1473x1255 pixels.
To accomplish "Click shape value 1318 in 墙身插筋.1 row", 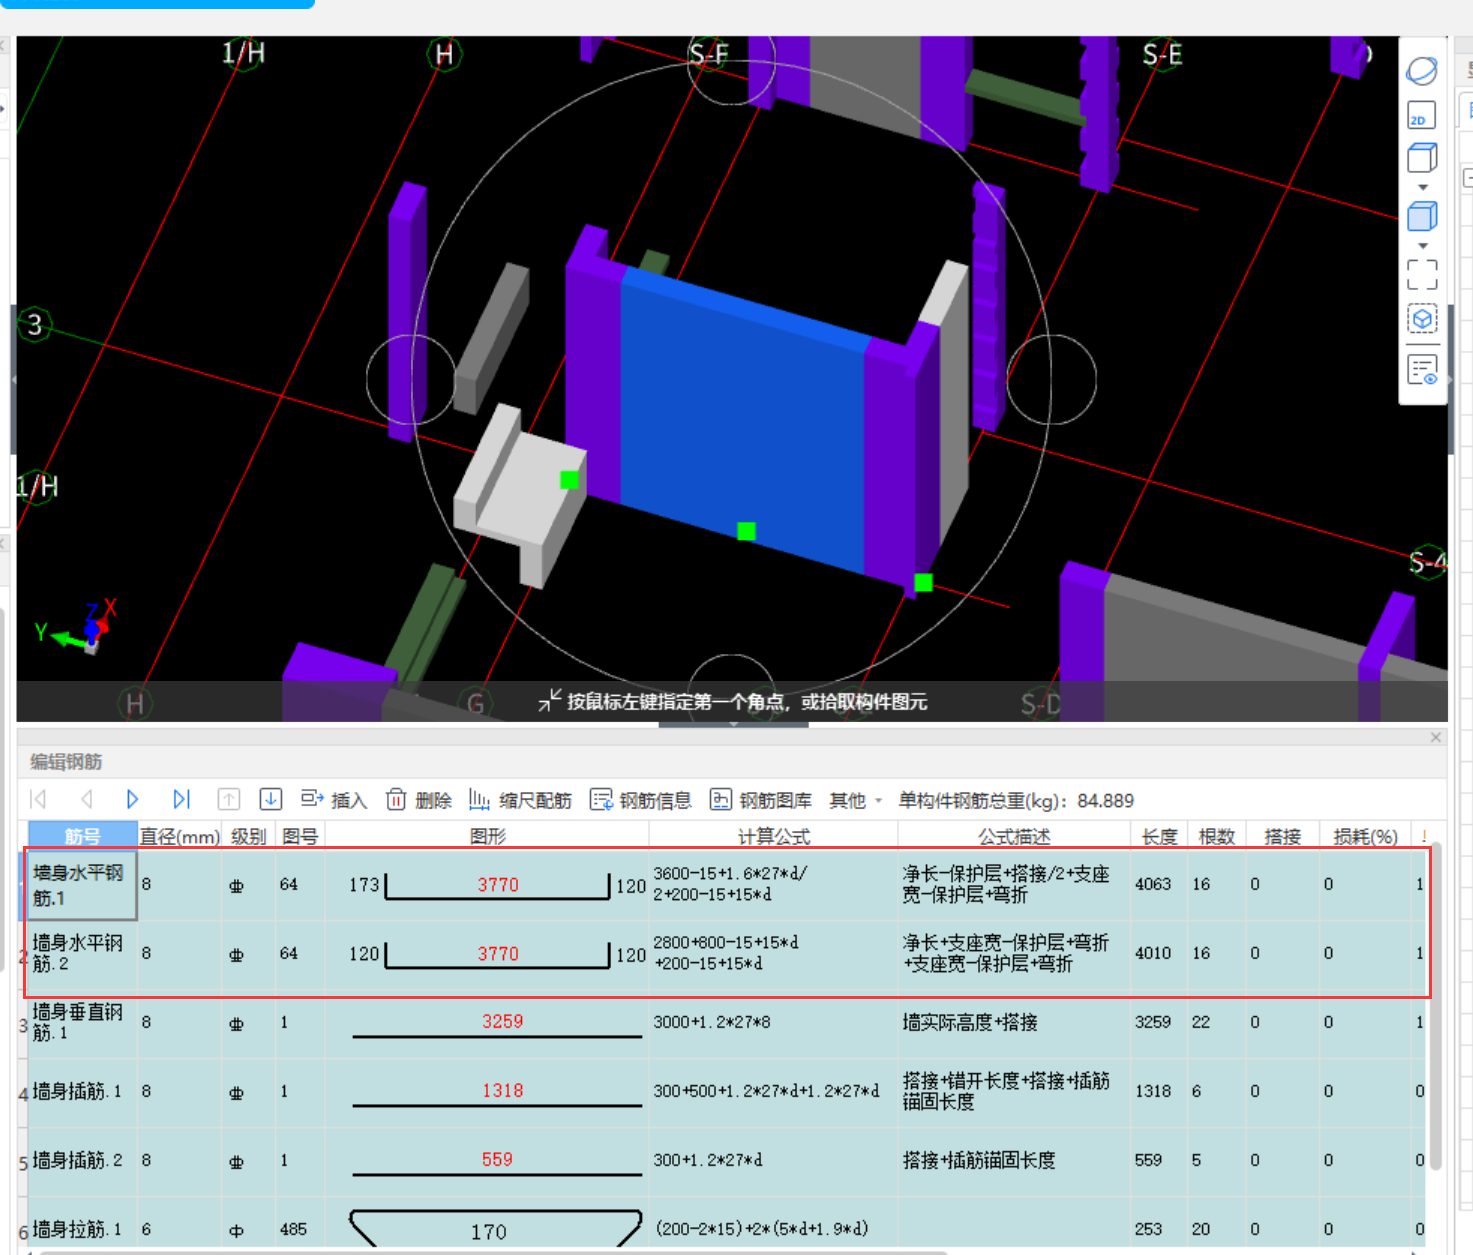I will [502, 1090].
